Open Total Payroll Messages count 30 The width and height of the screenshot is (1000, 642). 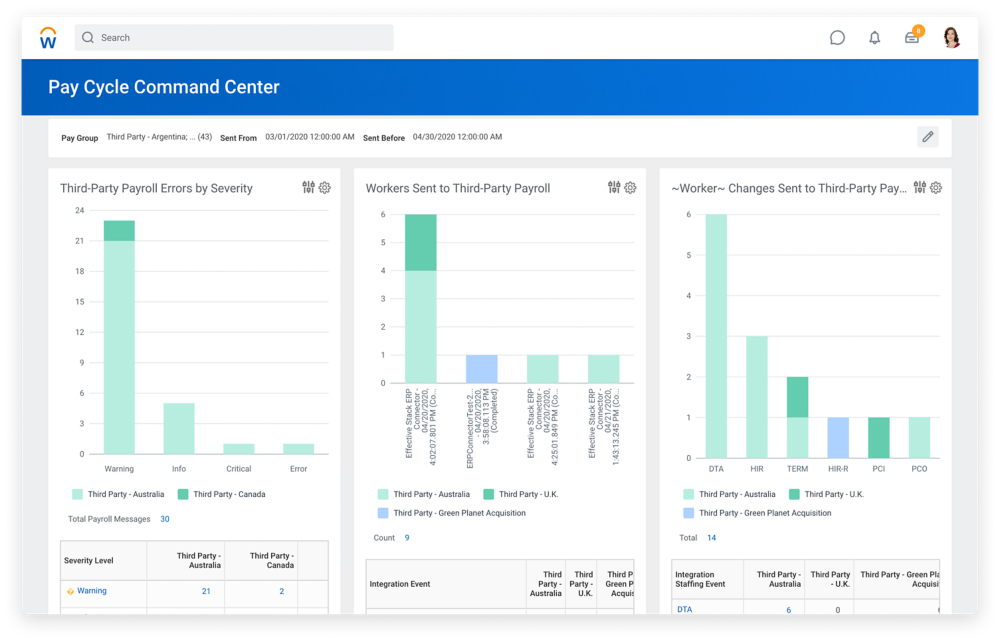click(165, 519)
